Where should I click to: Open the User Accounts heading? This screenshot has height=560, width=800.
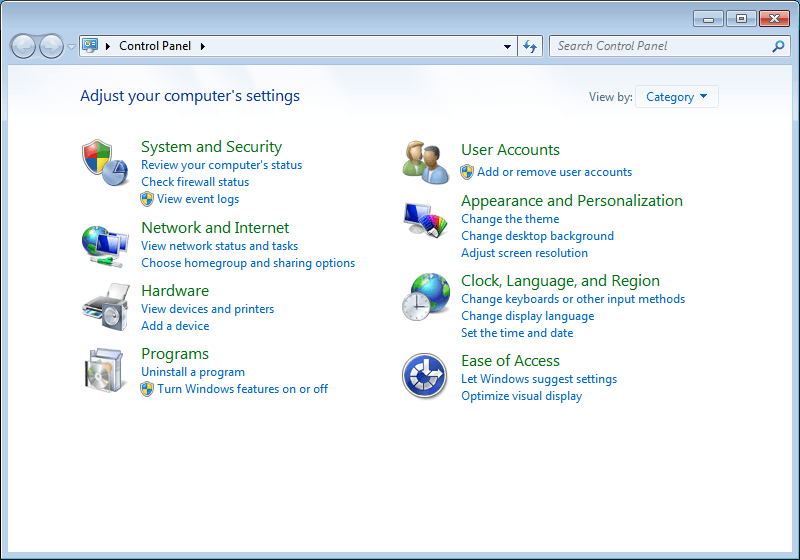[510, 150]
